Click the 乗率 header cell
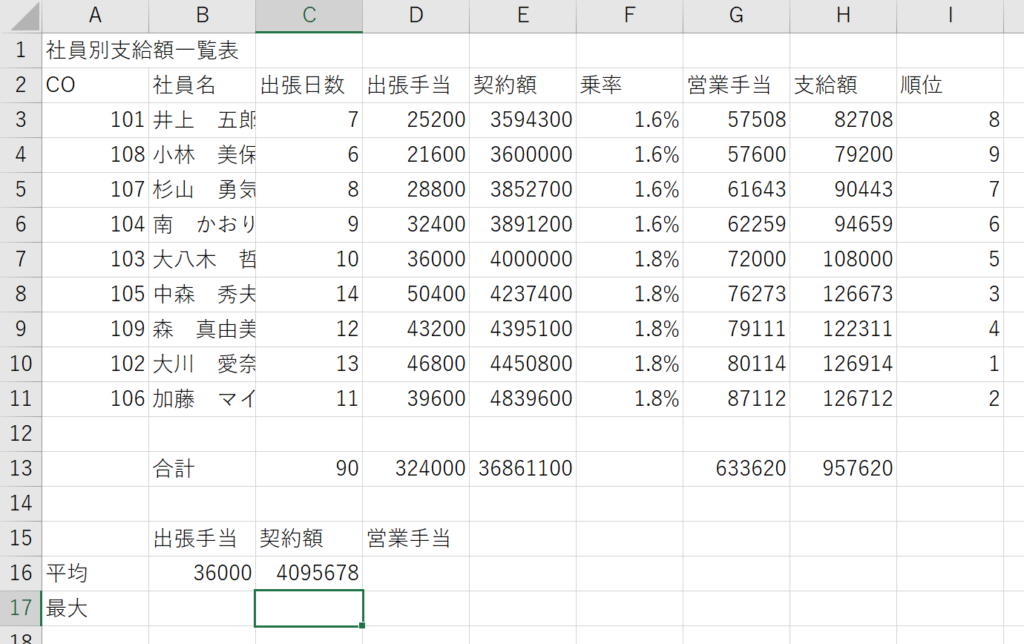 (630, 85)
